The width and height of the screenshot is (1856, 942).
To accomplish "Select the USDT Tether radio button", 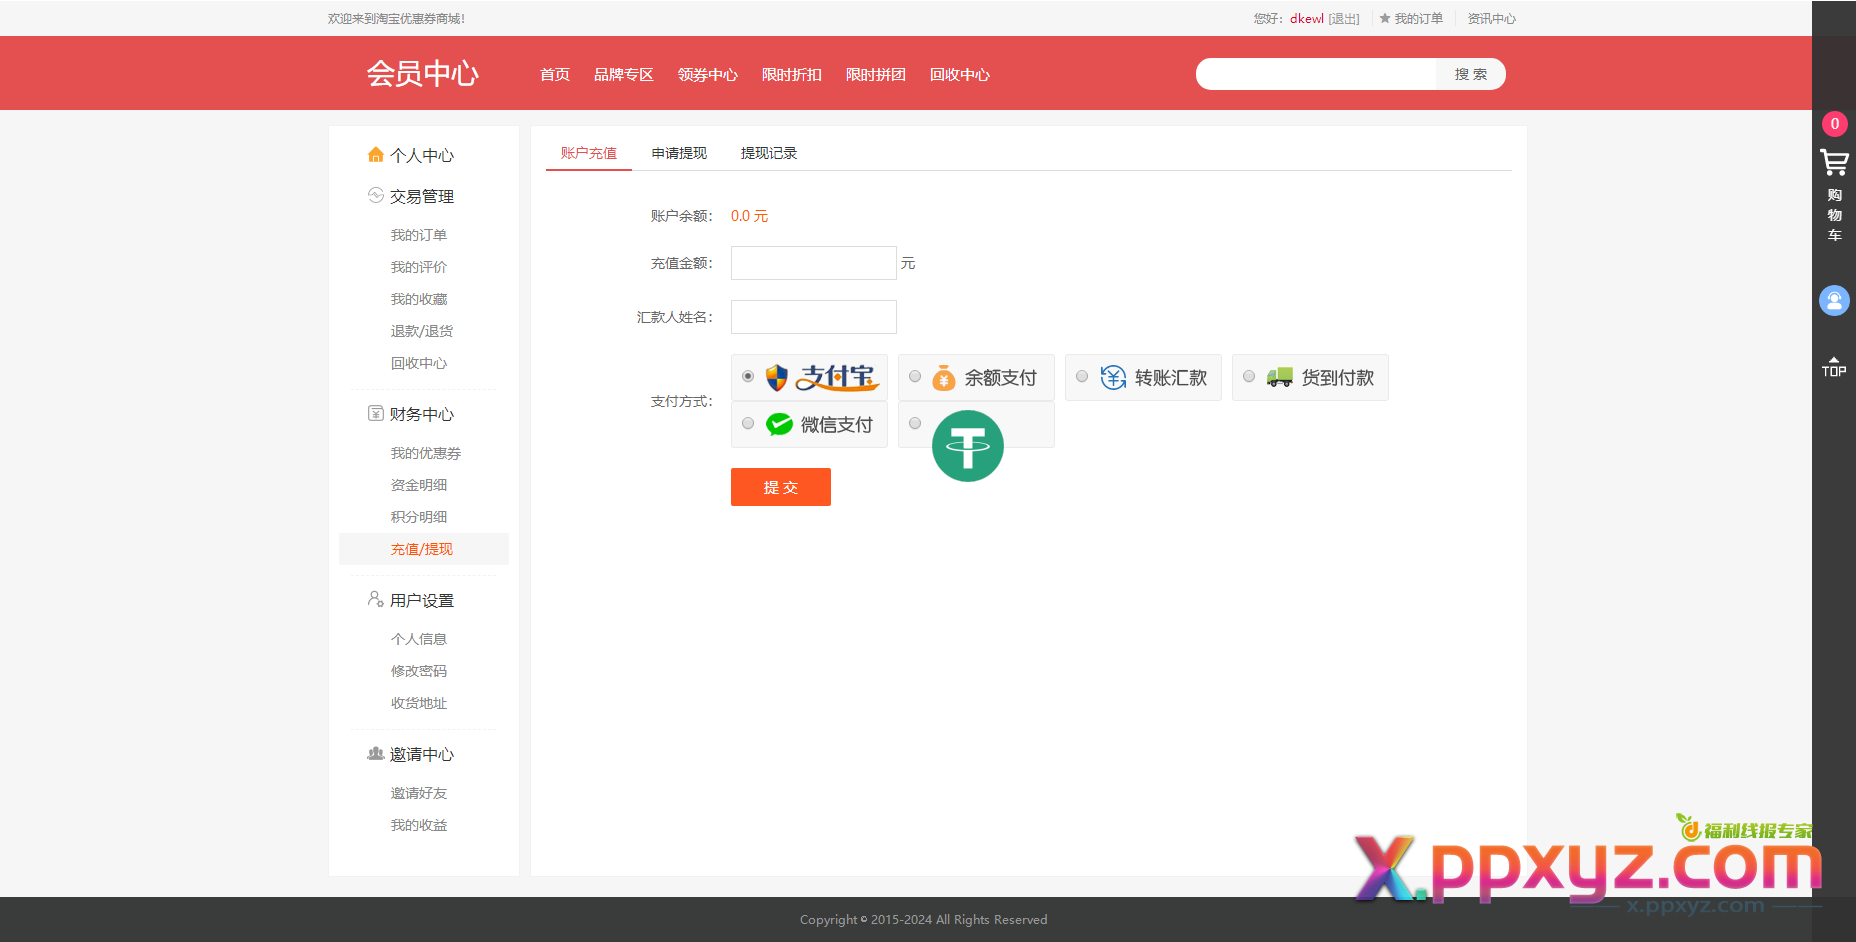I will (x=915, y=423).
